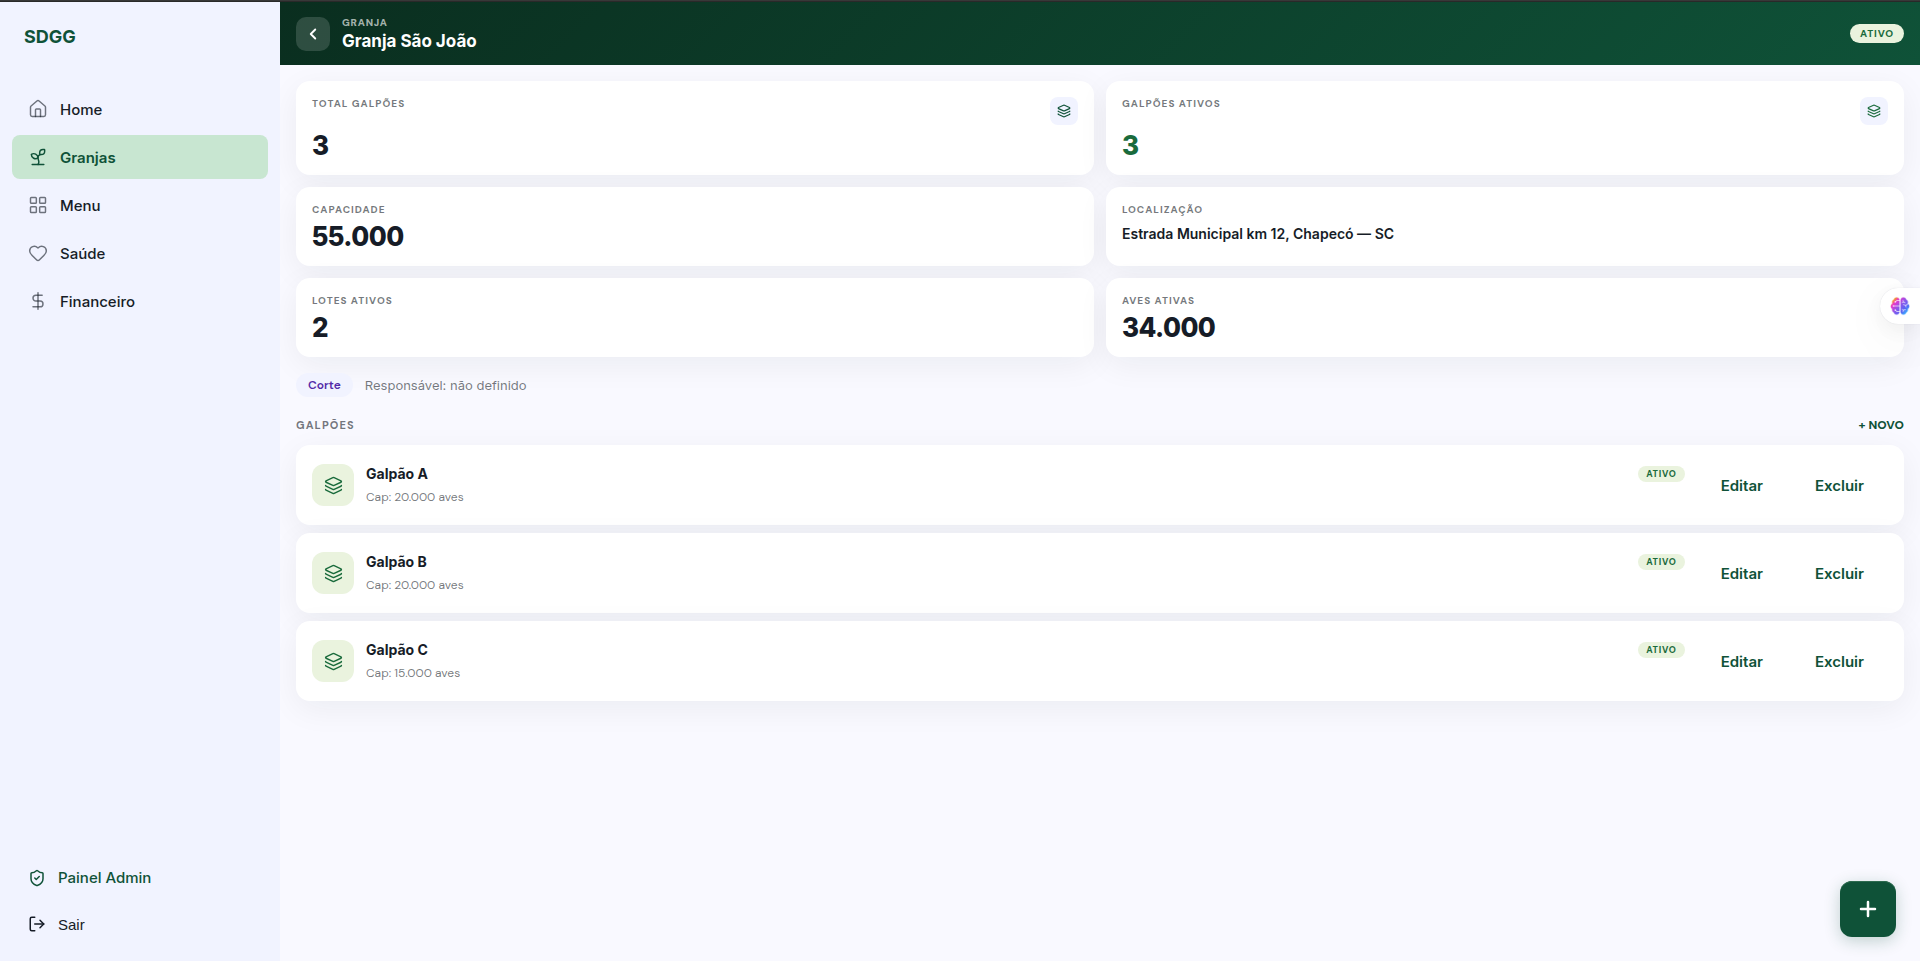This screenshot has height=961, width=1920.
Task: Click the Granja São João title
Action: point(409,41)
